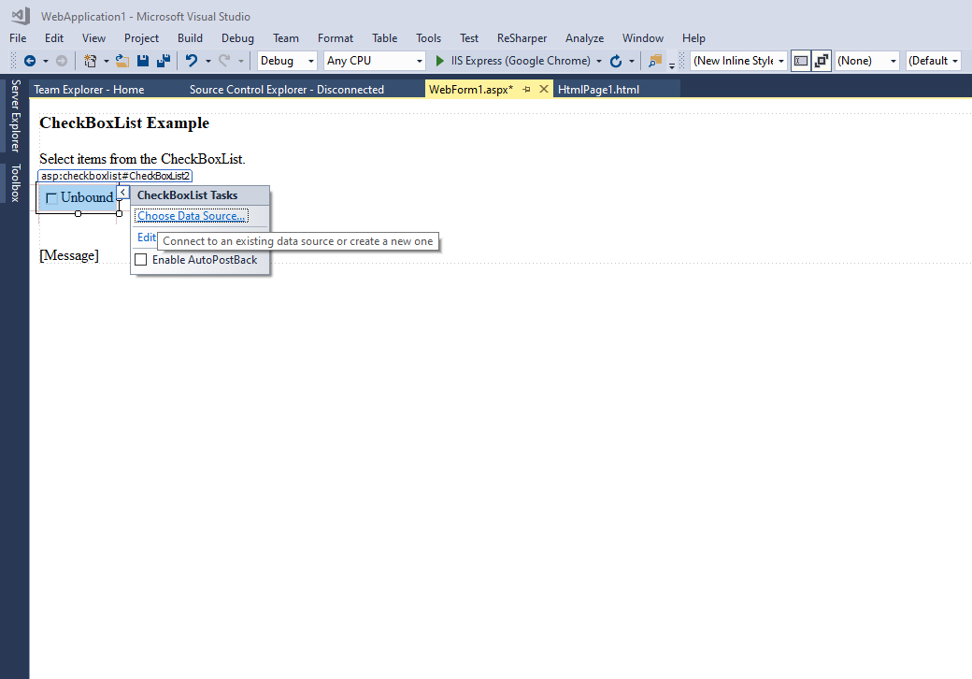Image resolution: width=972 pixels, height=679 pixels.
Task: Click the asp:checkboxlist#CheckBoxList2 tag label
Action: tap(114, 175)
